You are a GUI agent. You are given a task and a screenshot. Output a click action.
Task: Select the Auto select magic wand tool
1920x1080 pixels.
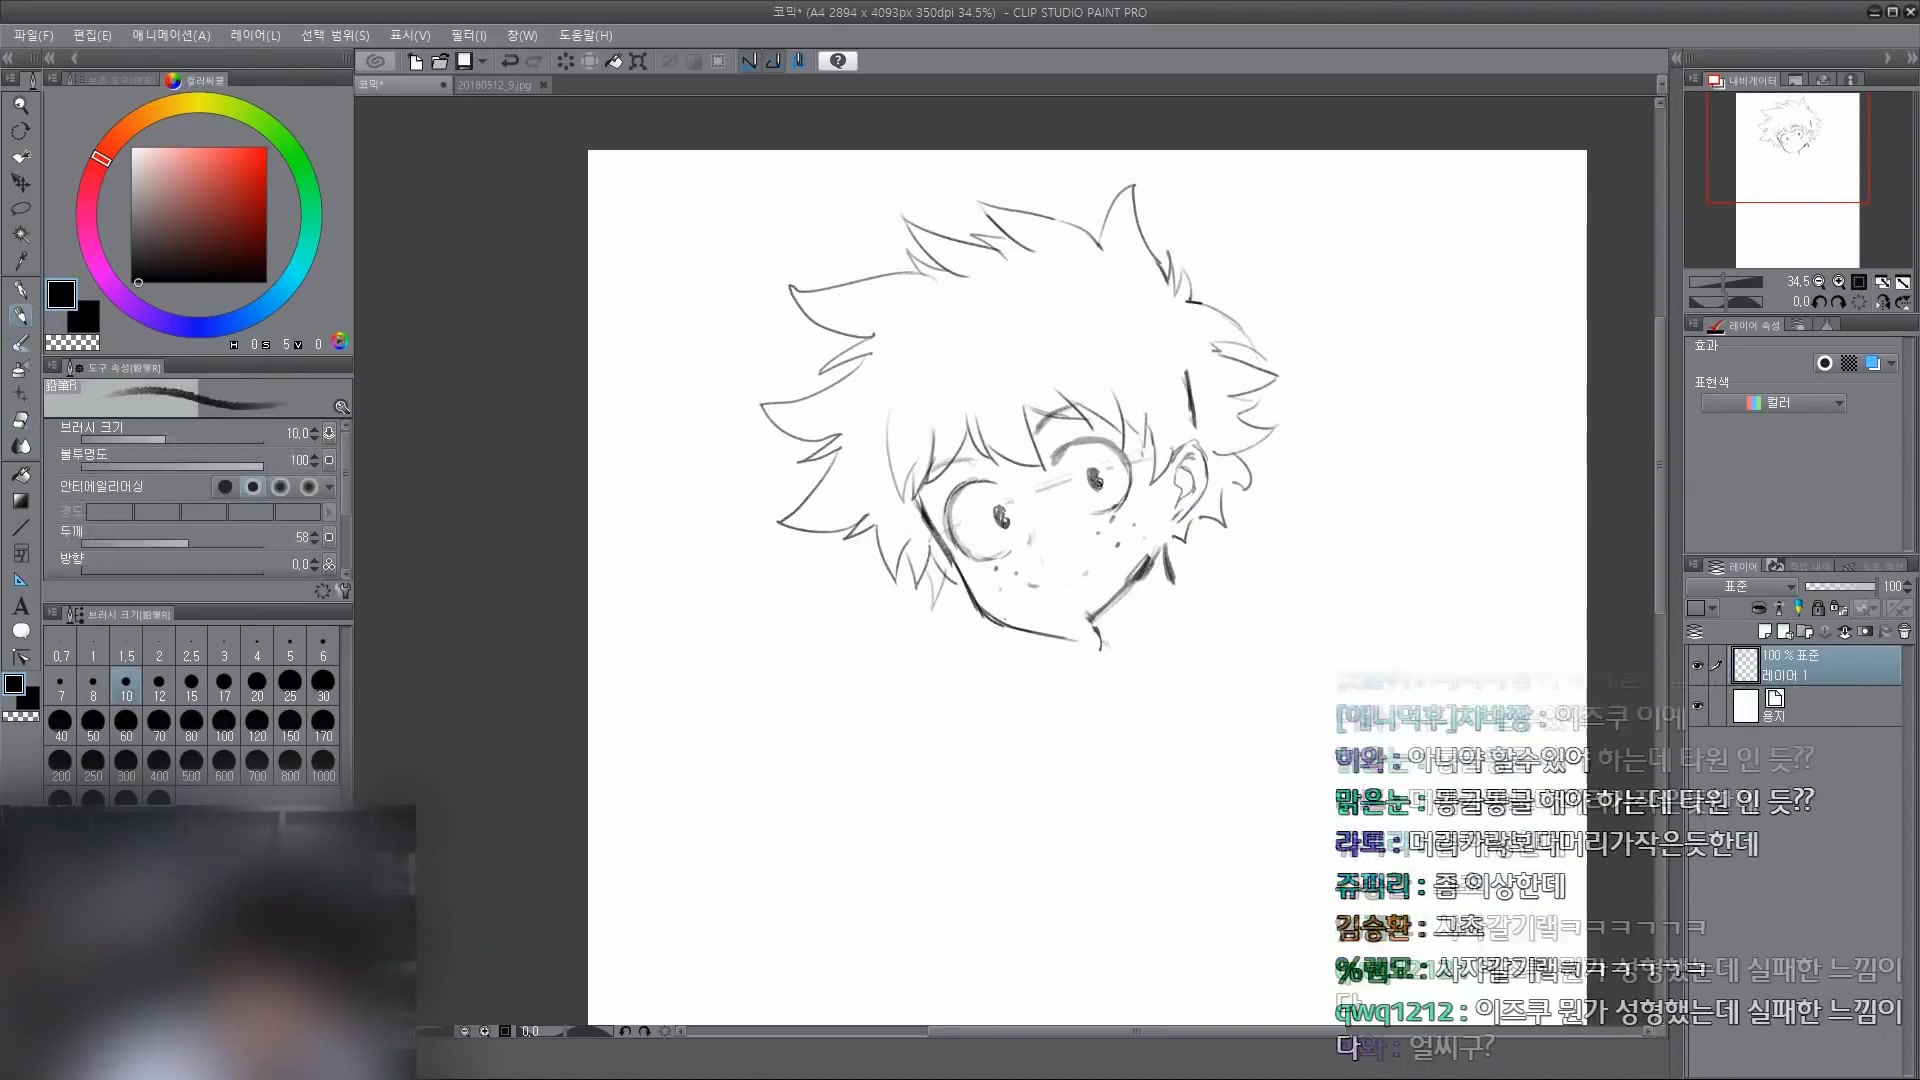(x=20, y=235)
